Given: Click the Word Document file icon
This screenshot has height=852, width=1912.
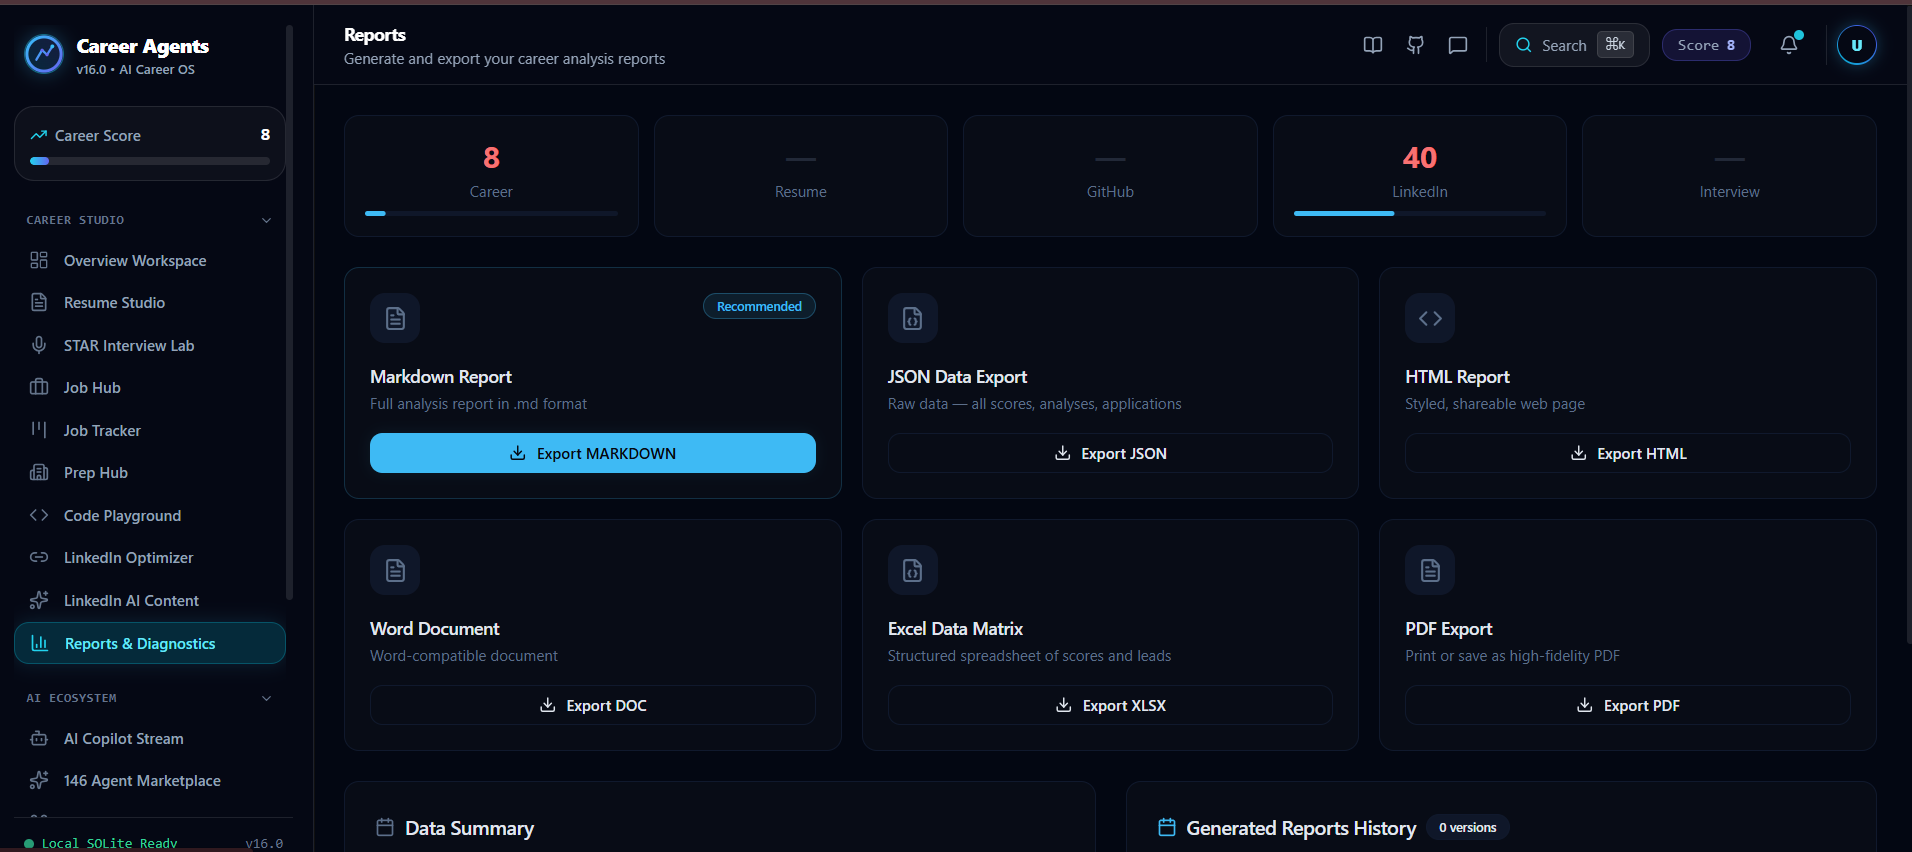Looking at the screenshot, I should 395,570.
